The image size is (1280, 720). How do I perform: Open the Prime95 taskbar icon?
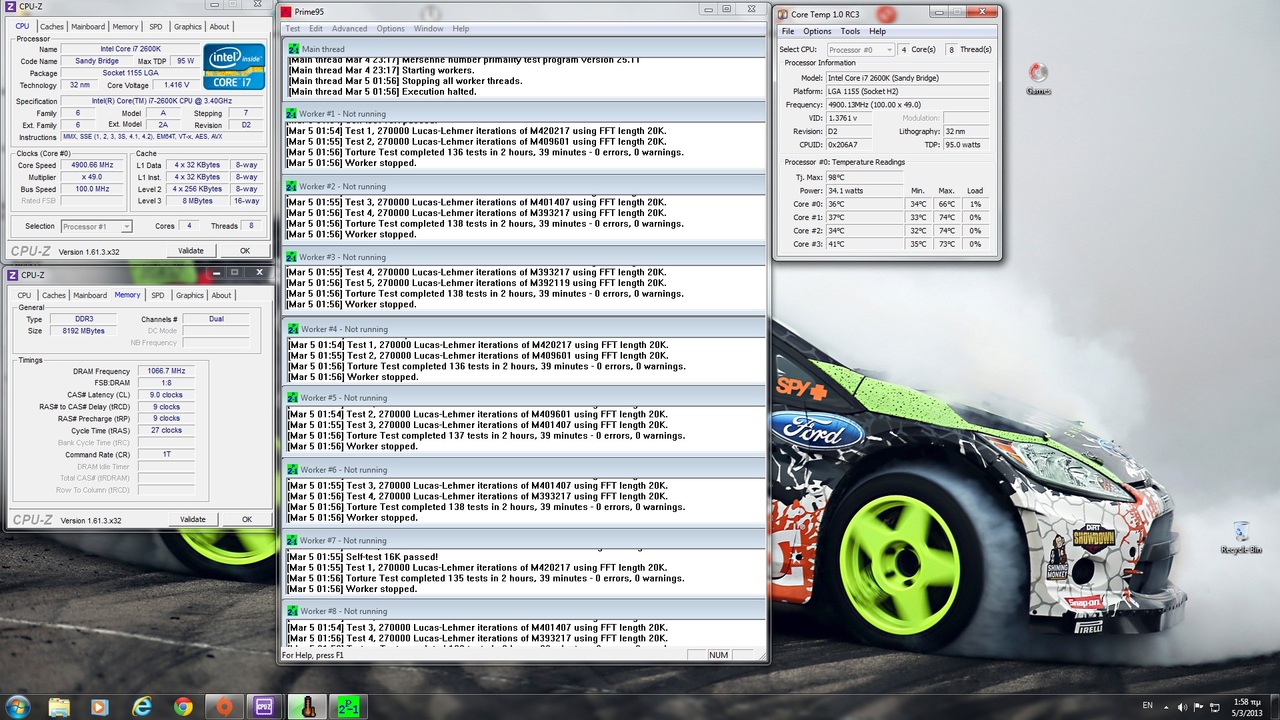(x=348, y=707)
